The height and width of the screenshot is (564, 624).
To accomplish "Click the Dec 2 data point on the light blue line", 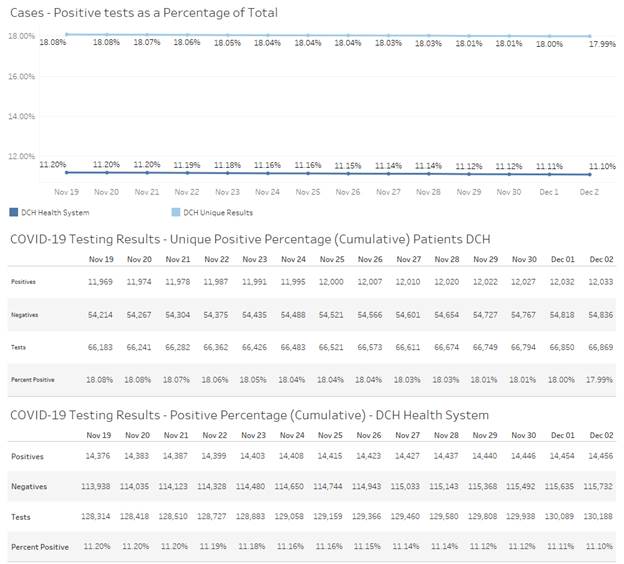I will tap(589, 36).
